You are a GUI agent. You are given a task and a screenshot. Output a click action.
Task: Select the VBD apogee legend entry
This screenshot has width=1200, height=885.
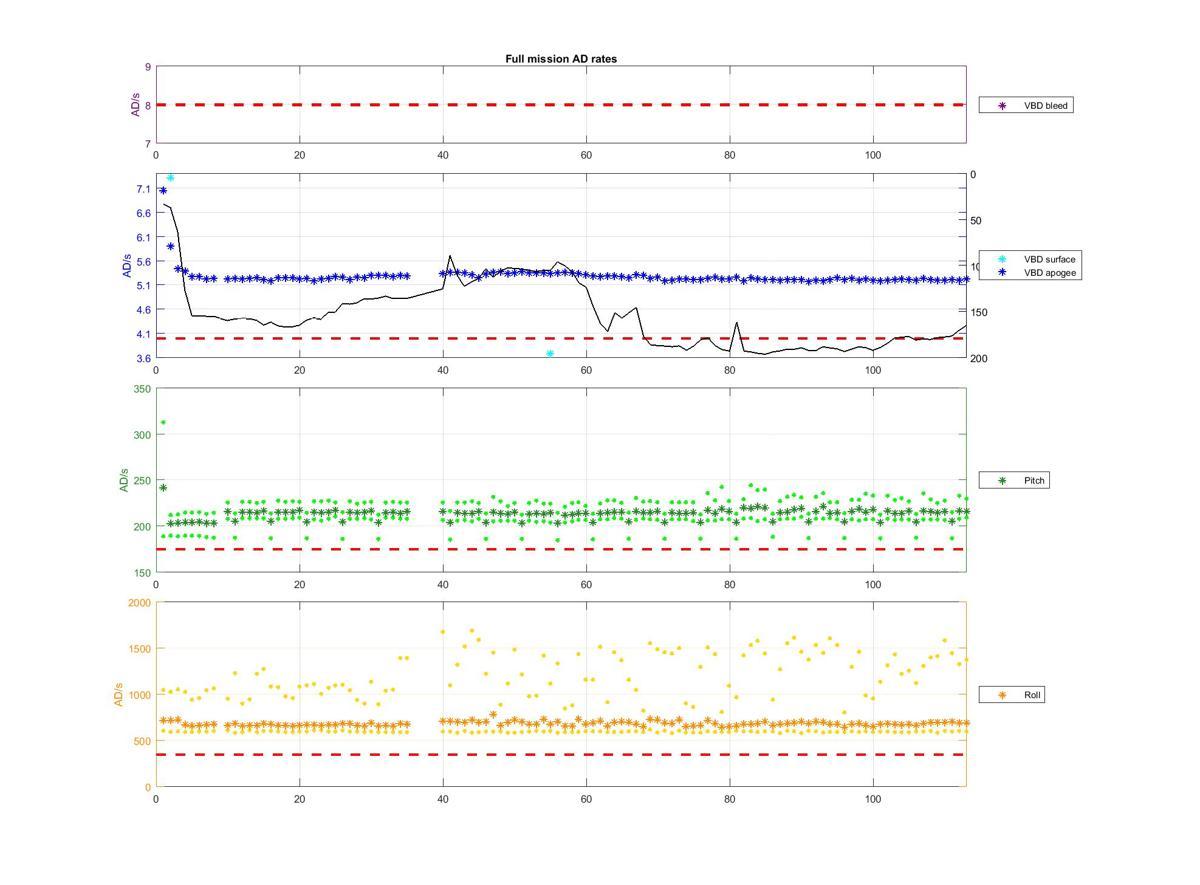click(x=1033, y=272)
